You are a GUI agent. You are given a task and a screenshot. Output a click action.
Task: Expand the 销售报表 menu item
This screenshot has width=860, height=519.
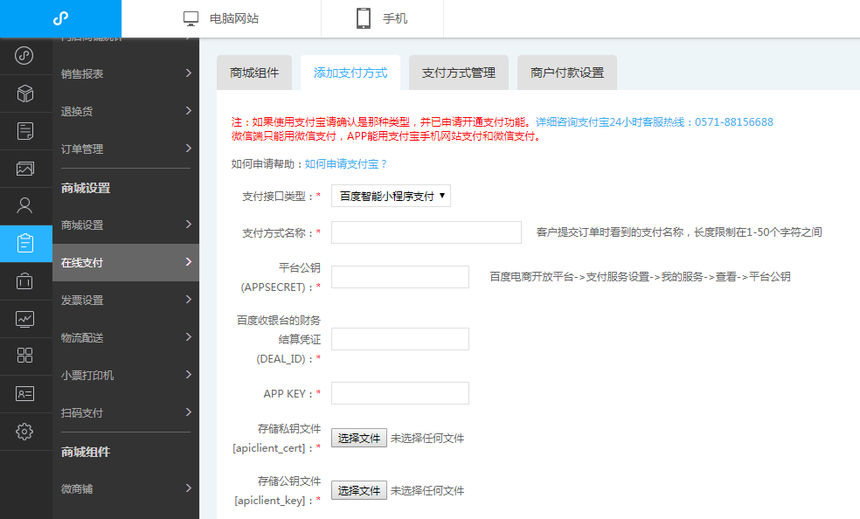point(126,74)
